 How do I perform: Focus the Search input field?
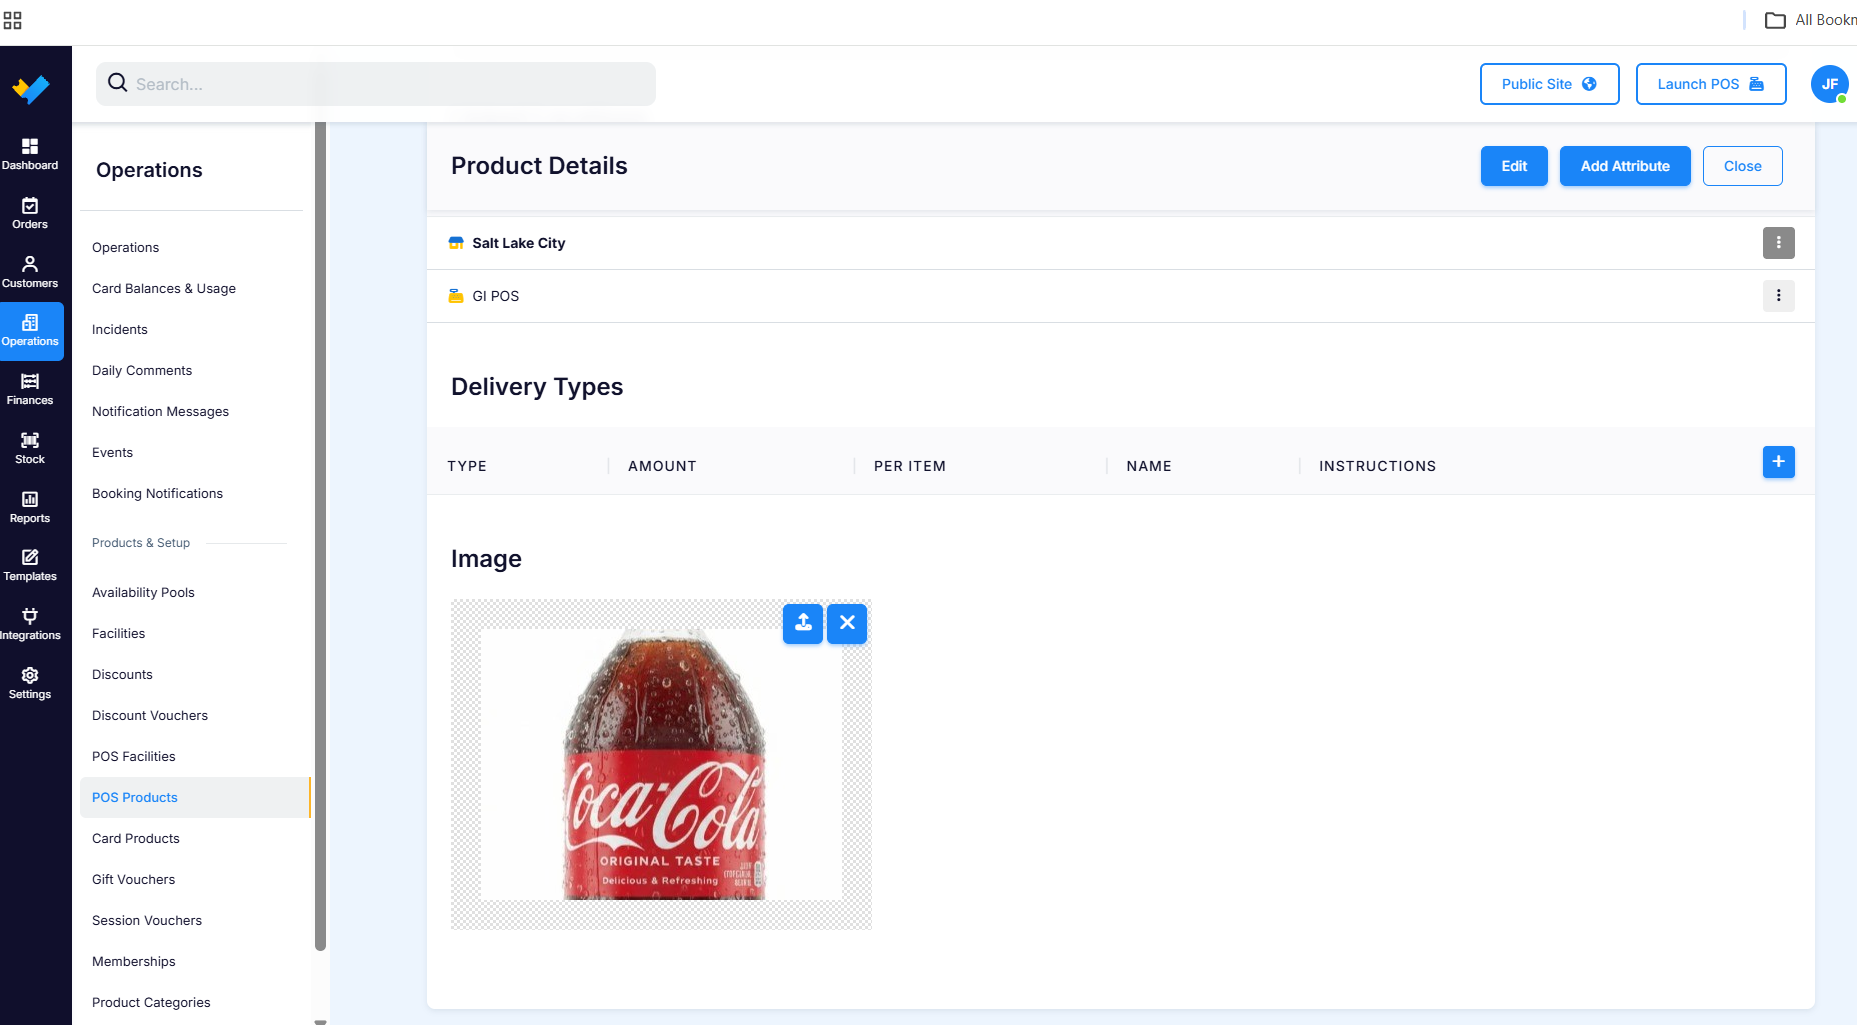click(x=376, y=84)
